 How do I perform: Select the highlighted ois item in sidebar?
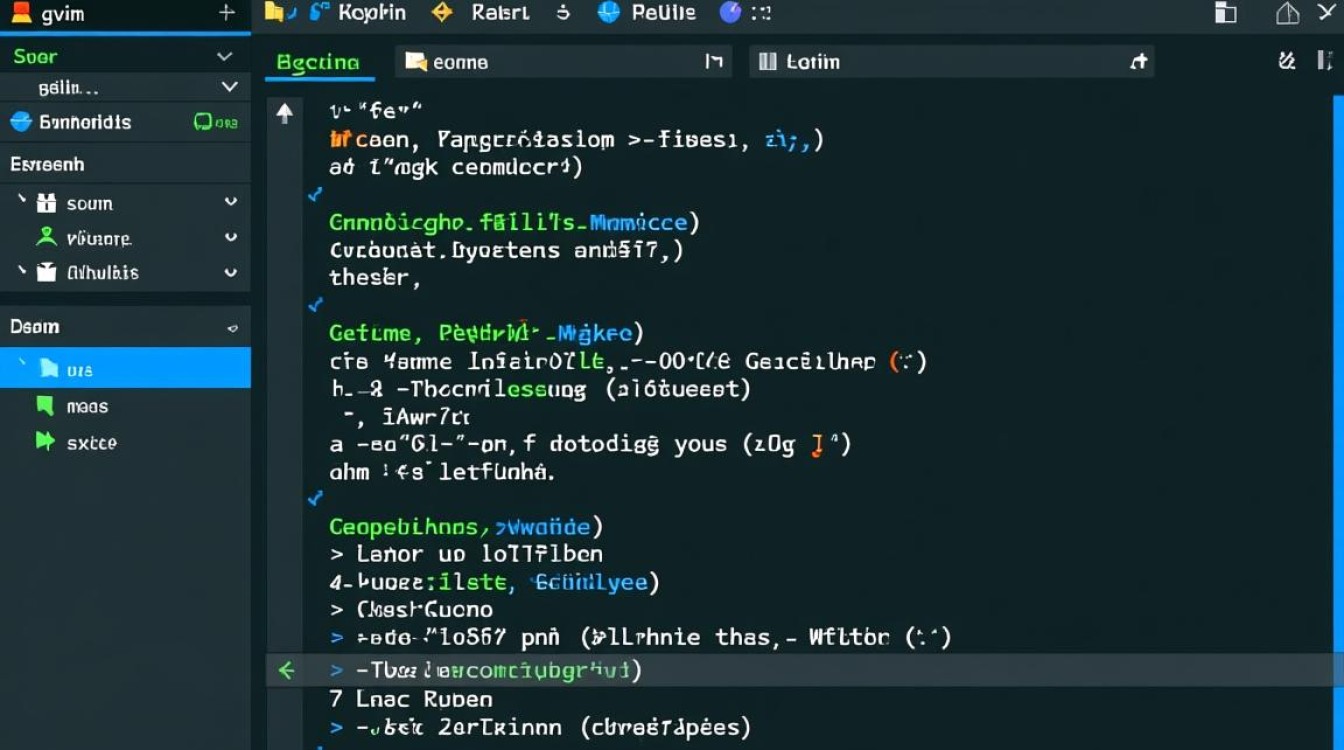[x=80, y=369]
